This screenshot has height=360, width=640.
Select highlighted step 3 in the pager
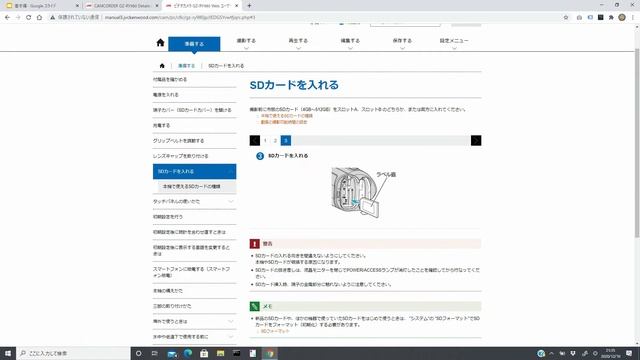[x=286, y=140]
